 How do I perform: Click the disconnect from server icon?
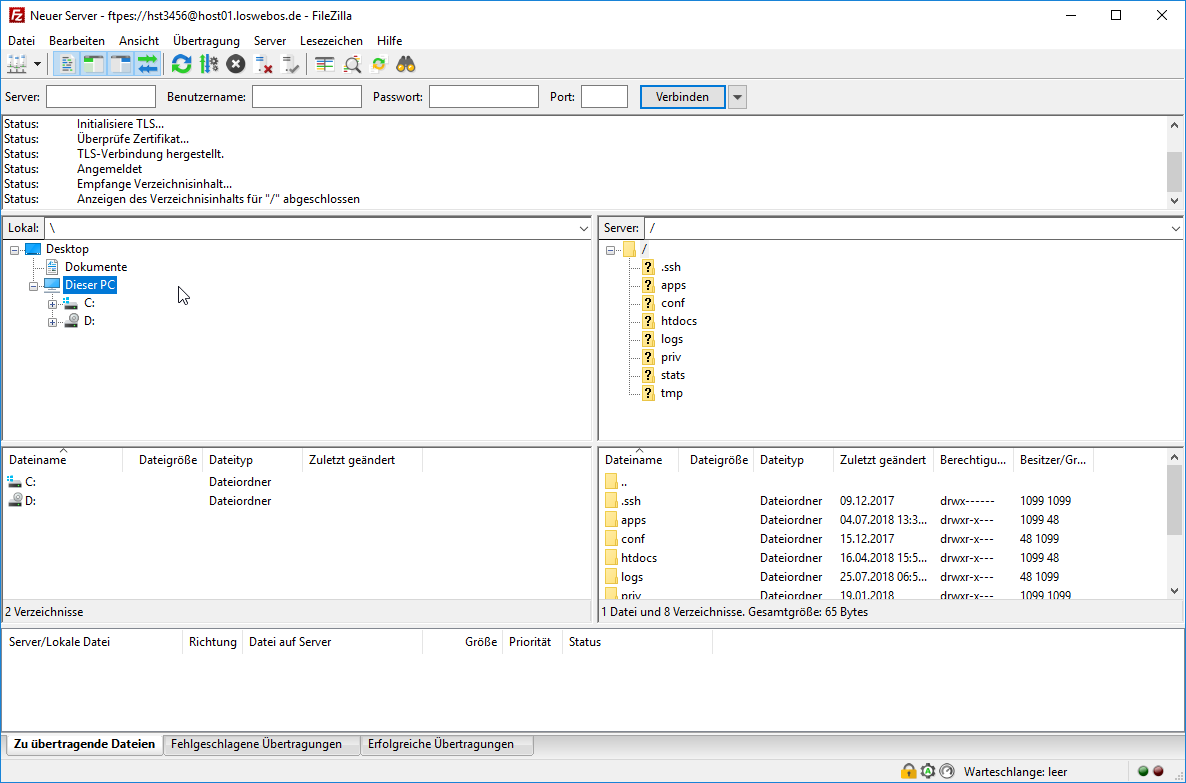(x=264, y=64)
